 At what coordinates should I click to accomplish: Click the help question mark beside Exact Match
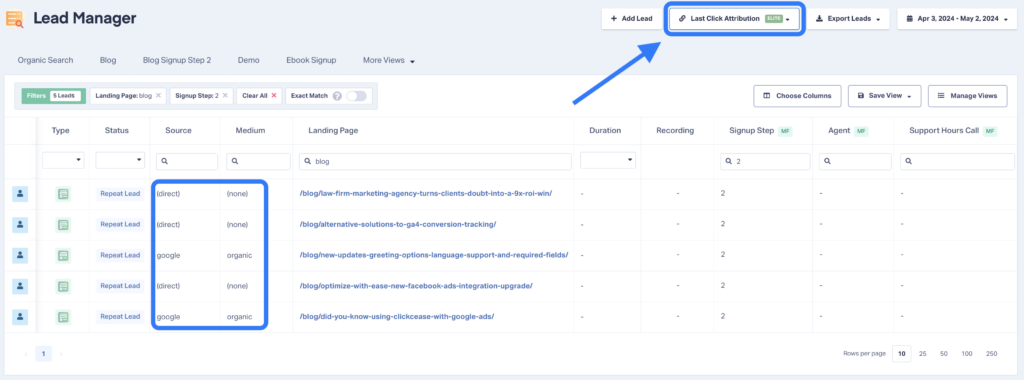tap(337, 95)
